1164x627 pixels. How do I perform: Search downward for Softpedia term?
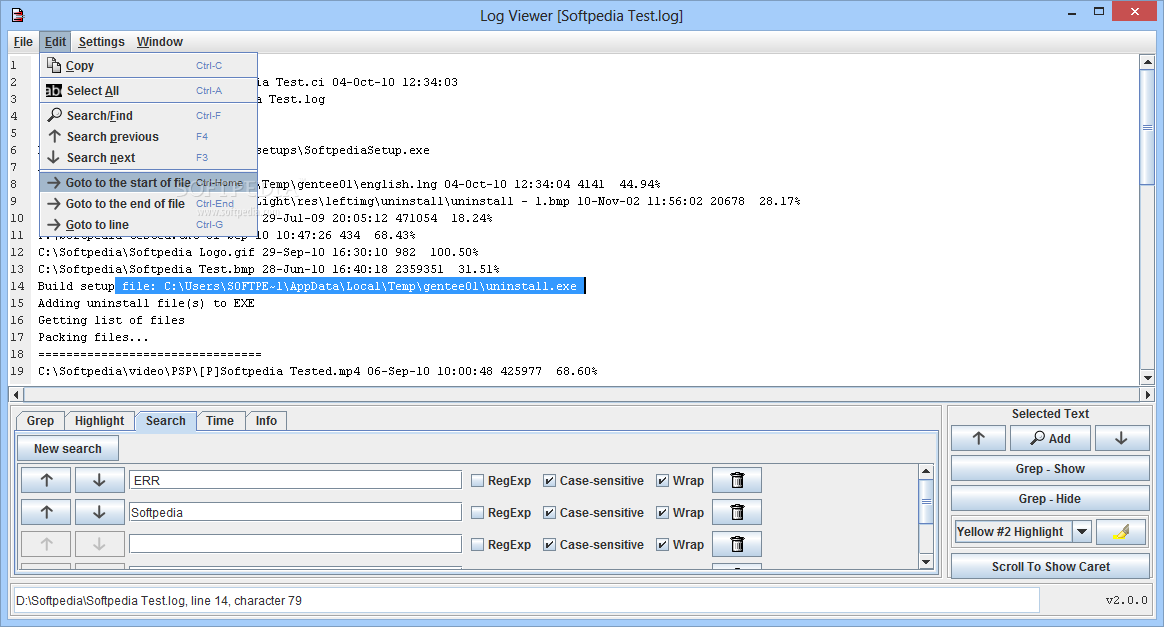coord(99,512)
